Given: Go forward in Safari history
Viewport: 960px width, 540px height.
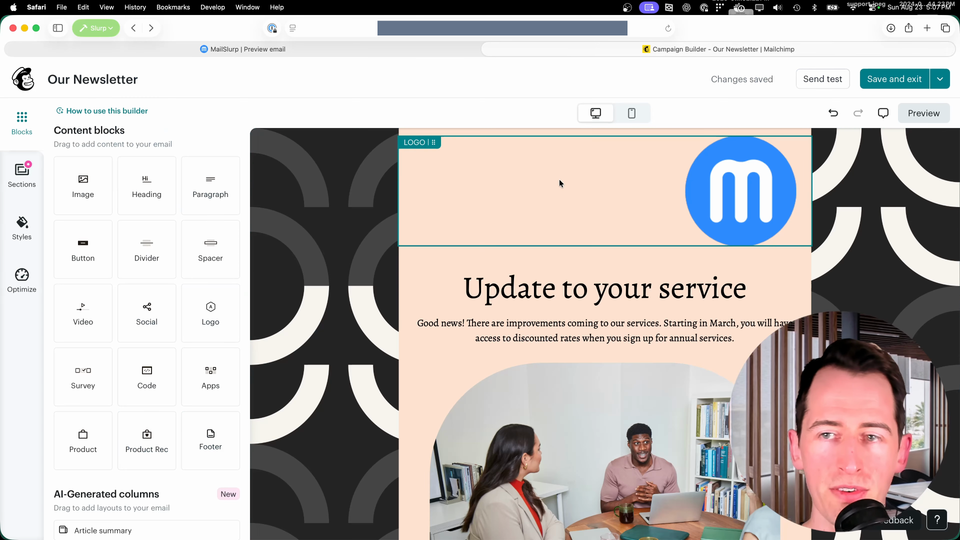Looking at the screenshot, I should point(151,28).
